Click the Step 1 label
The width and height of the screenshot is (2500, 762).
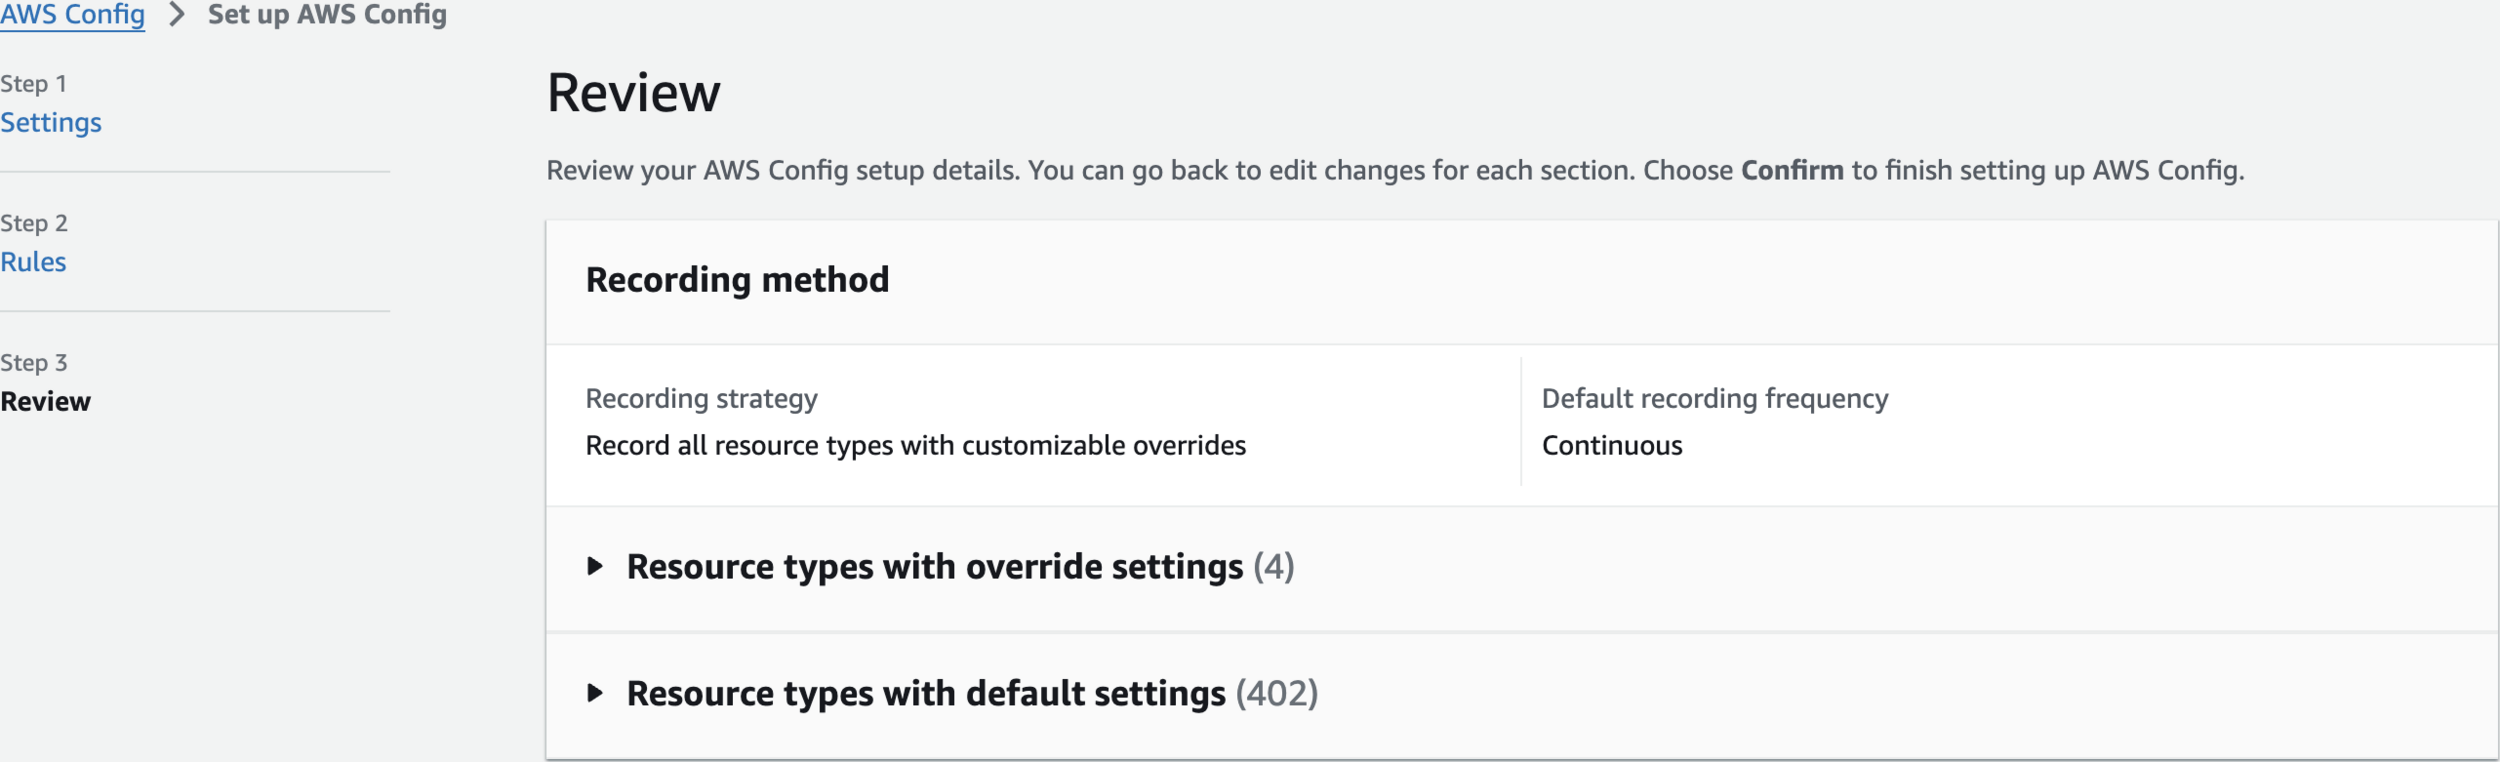[x=33, y=84]
